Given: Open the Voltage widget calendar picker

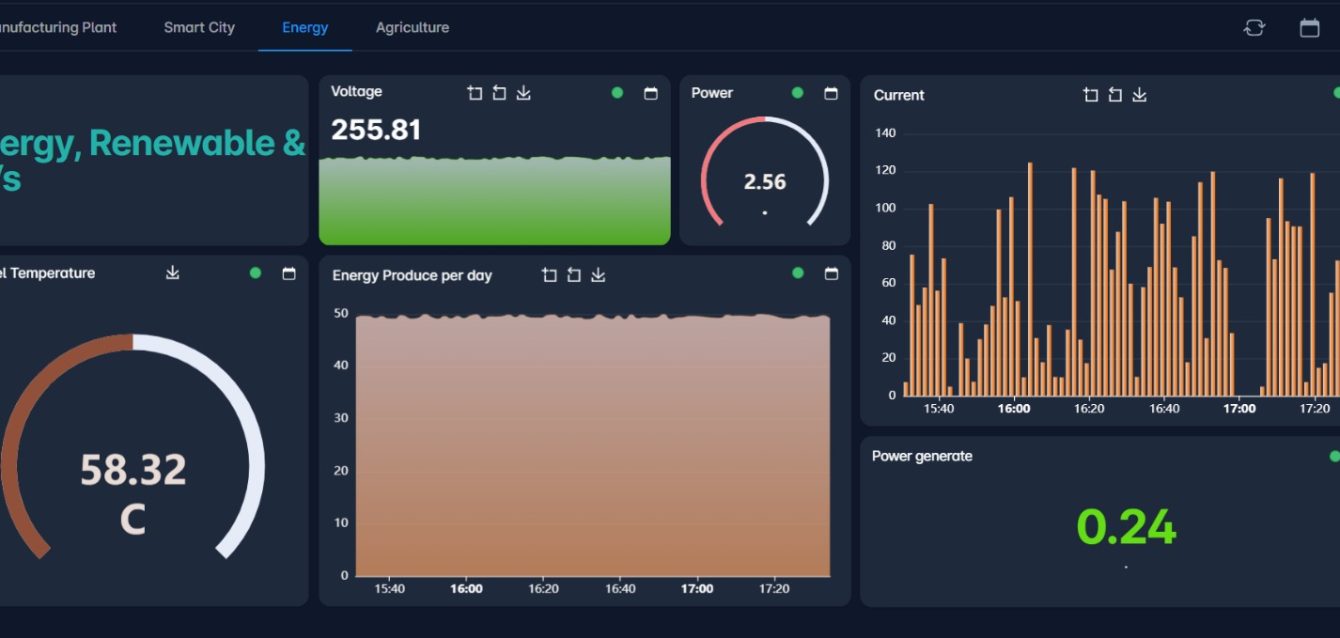Looking at the screenshot, I should click(651, 93).
